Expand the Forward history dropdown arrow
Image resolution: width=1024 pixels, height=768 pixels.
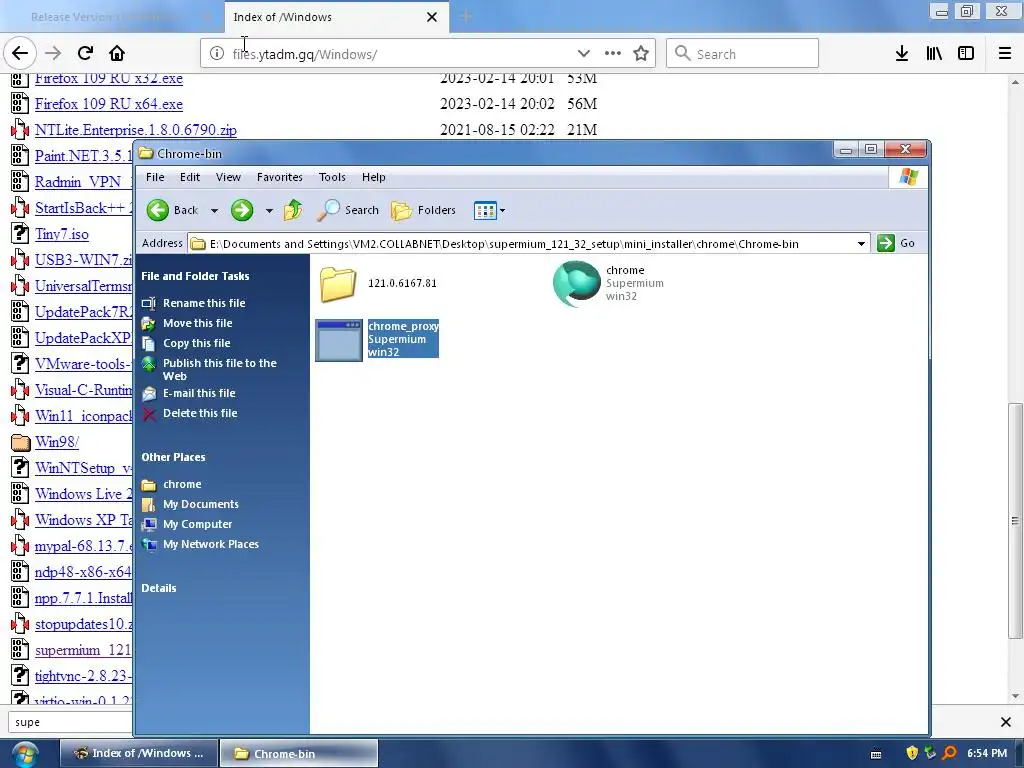269,211
